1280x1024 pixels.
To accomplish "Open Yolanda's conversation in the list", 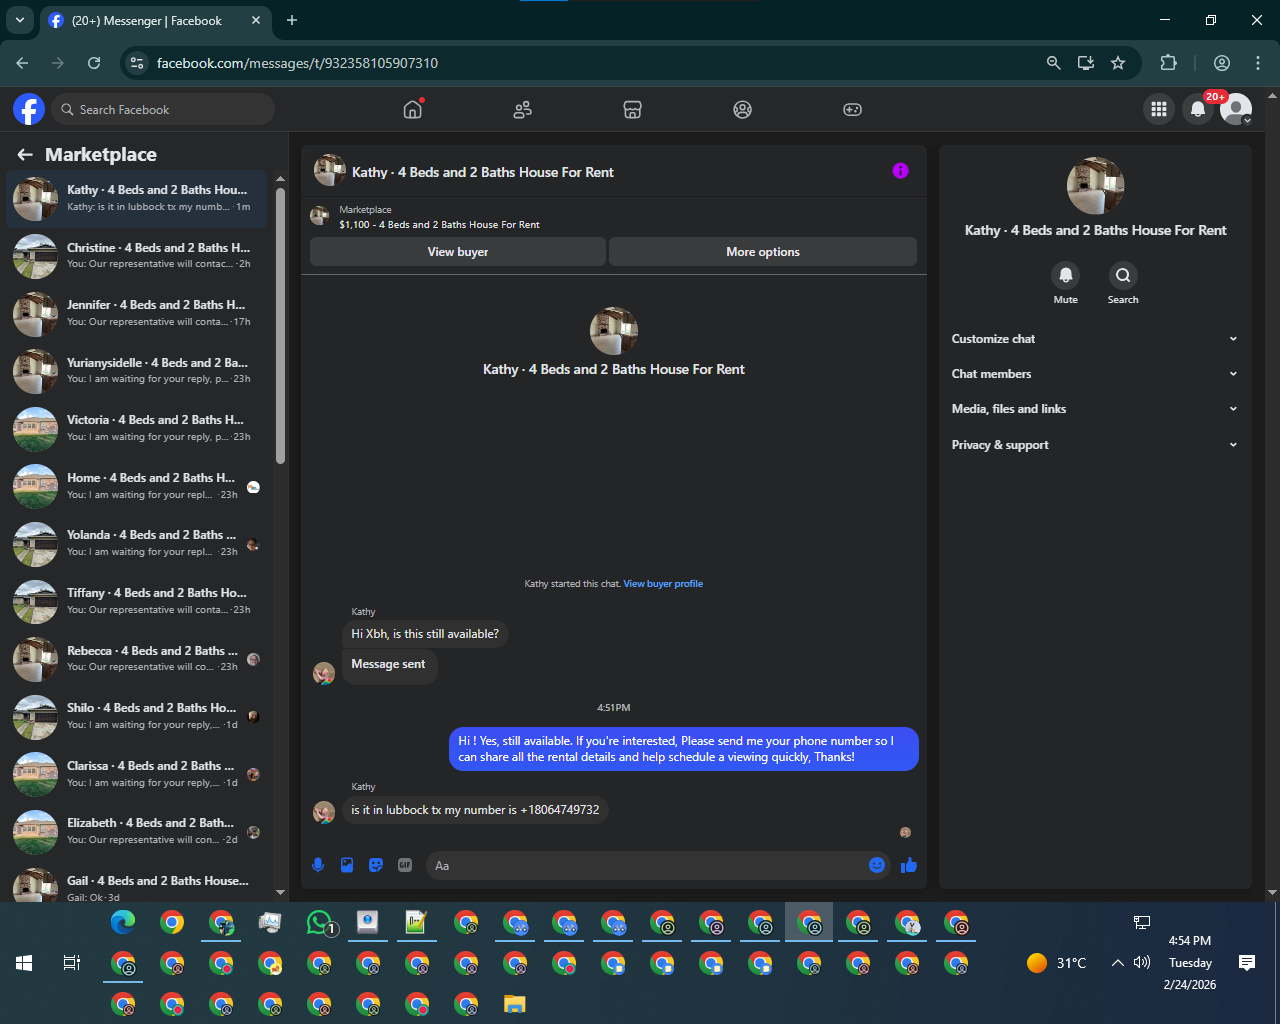I will (137, 544).
